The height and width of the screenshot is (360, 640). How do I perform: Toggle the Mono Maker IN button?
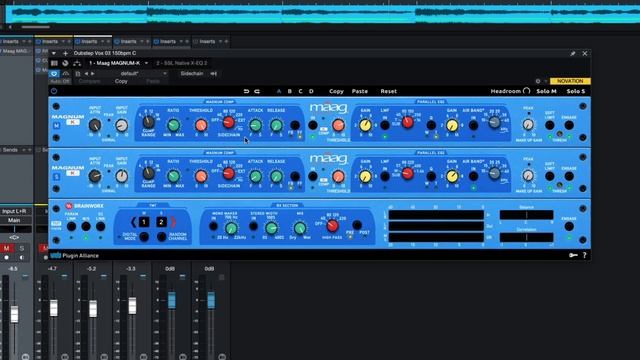tap(213, 226)
